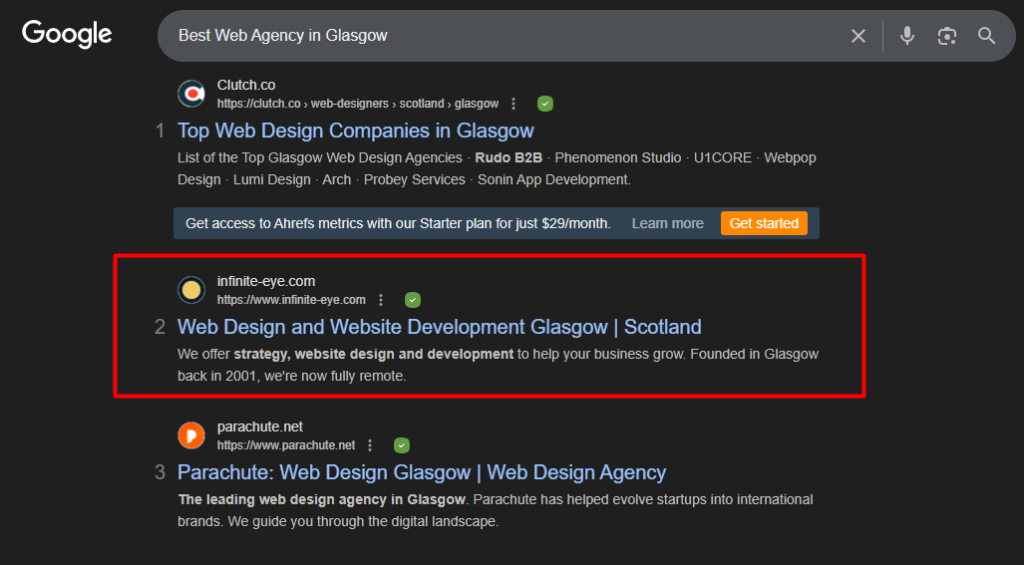Open Web Design and Website Development Glasgow link
1024x565 pixels.
(x=439, y=327)
